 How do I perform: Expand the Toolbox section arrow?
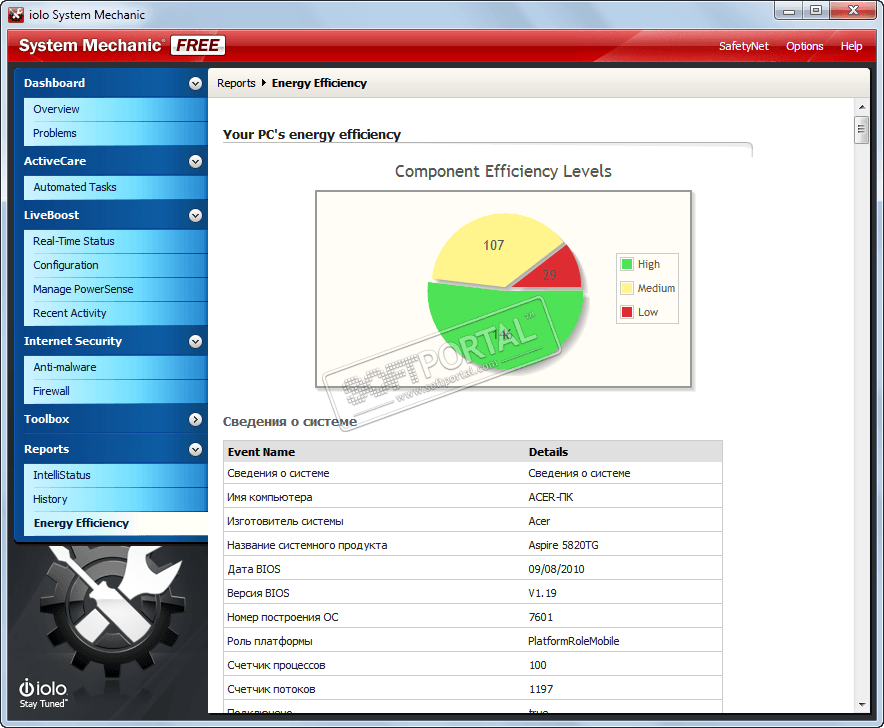pos(195,419)
